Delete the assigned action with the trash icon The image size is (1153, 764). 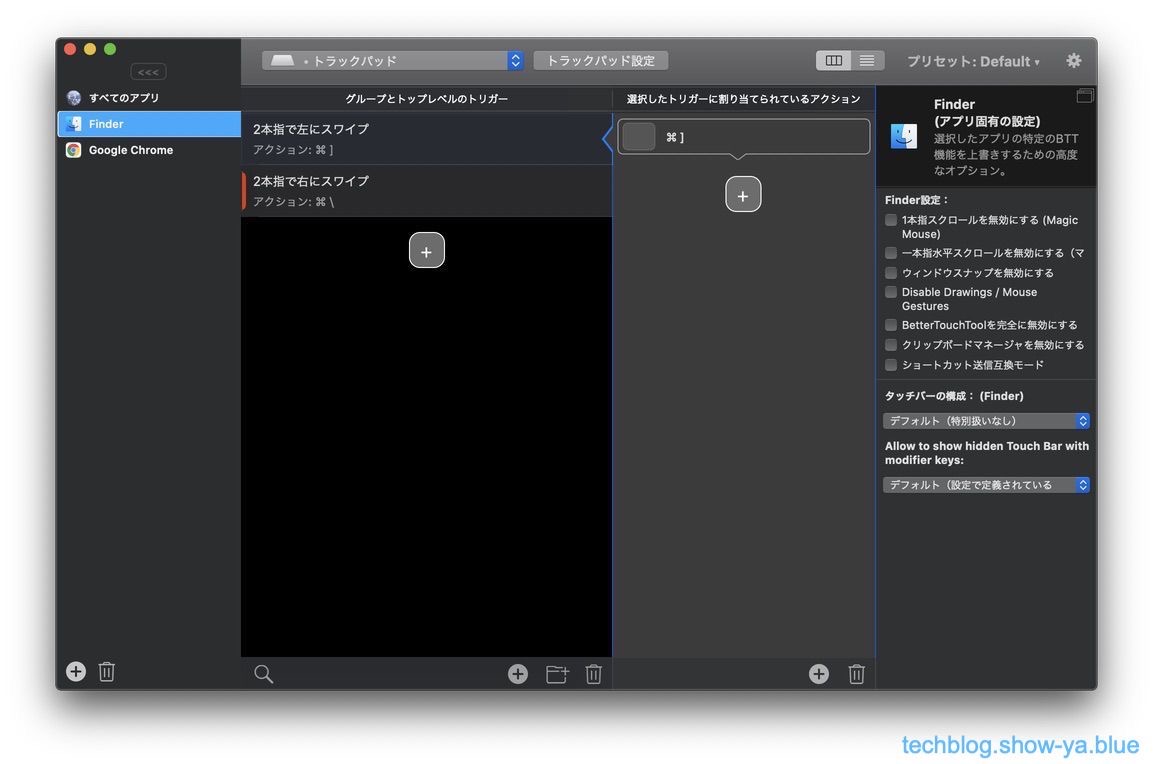856,674
